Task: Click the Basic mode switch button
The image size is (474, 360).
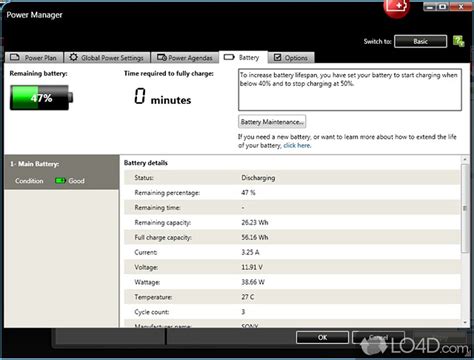Action: [x=420, y=41]
